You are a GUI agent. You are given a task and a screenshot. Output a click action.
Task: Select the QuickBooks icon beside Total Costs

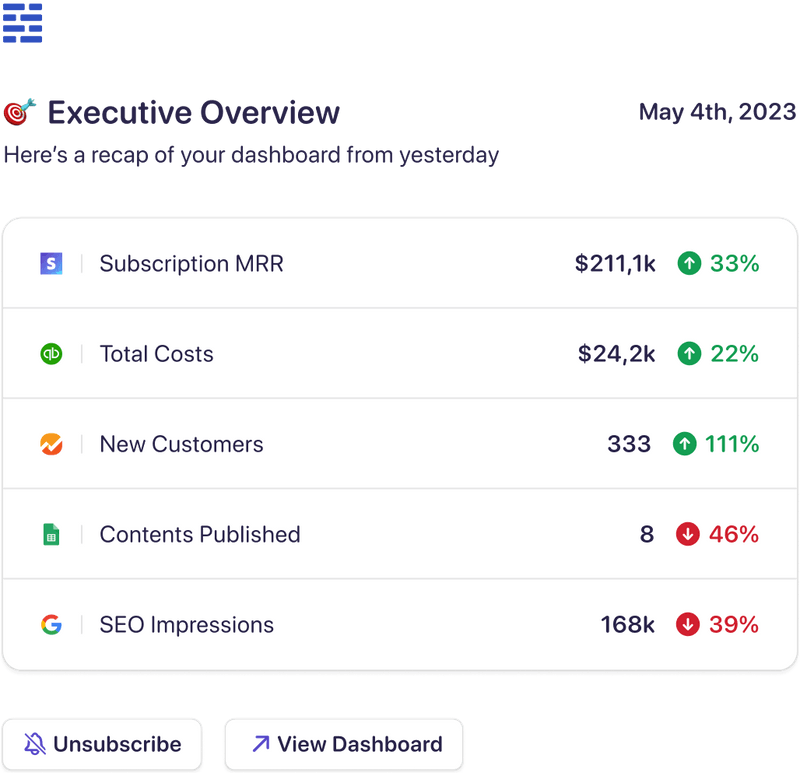coord(52,354)
